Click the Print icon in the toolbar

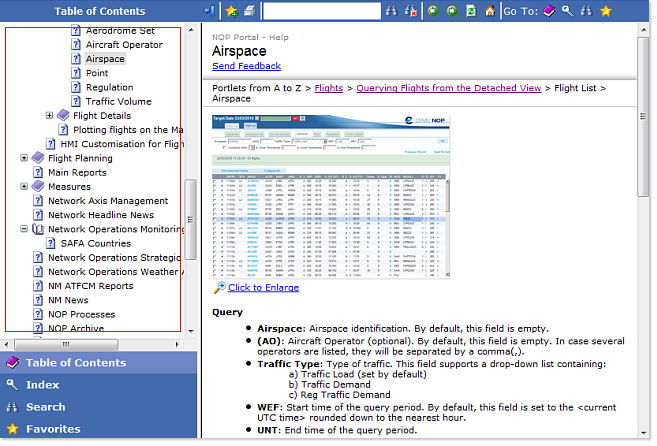(249, 11)
